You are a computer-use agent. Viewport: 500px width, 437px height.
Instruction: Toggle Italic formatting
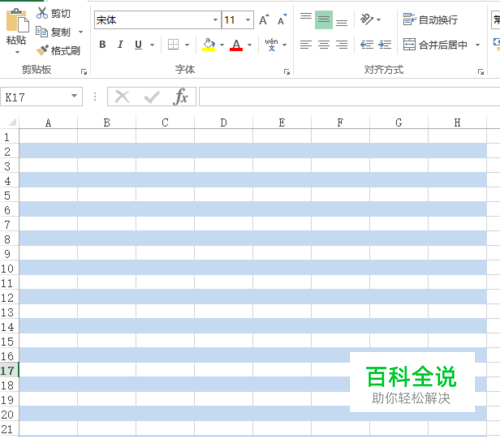coord(120,44)
